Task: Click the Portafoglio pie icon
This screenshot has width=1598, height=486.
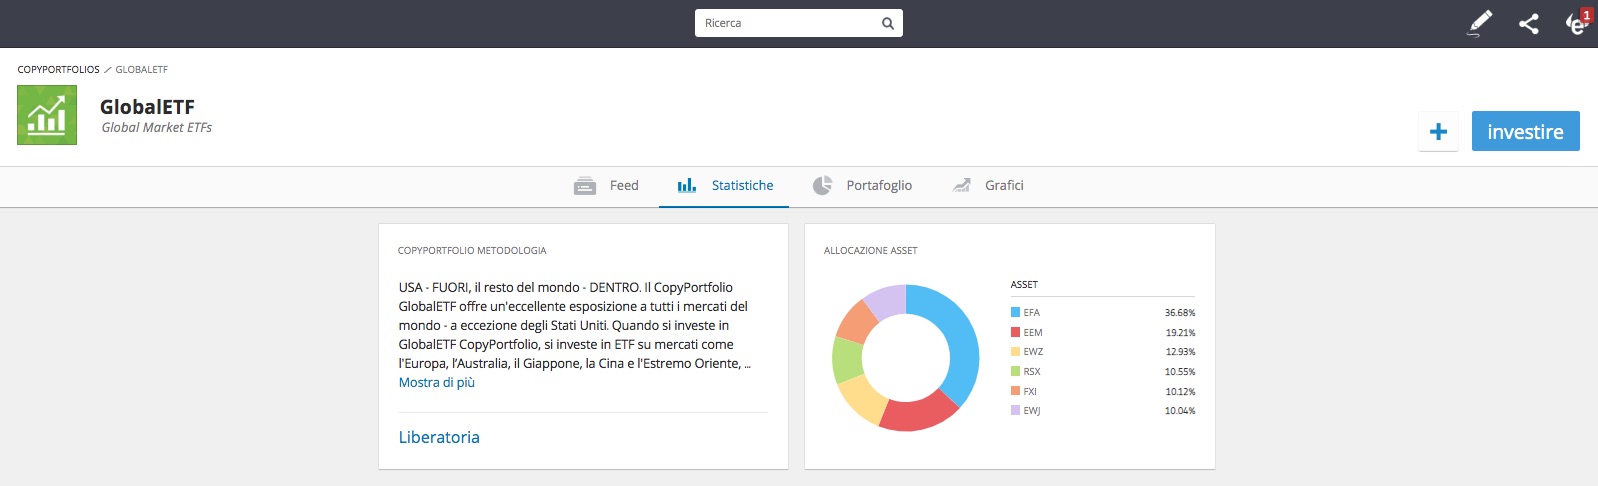Action: (822, 185)
